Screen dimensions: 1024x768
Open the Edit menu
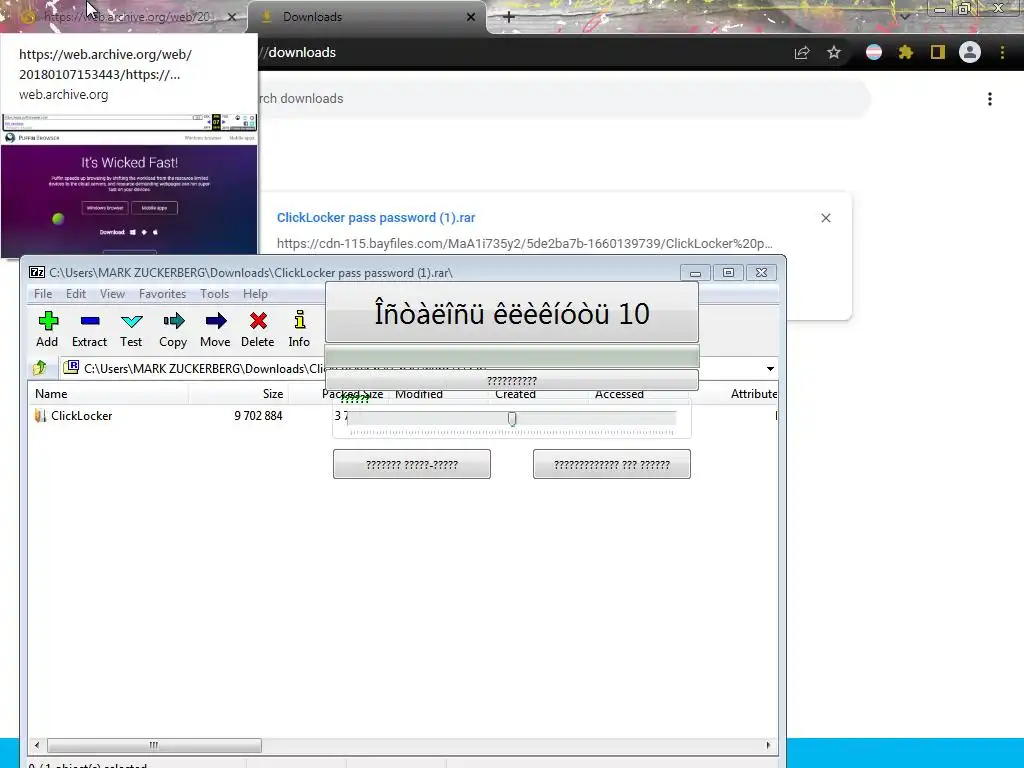point(76,294)
